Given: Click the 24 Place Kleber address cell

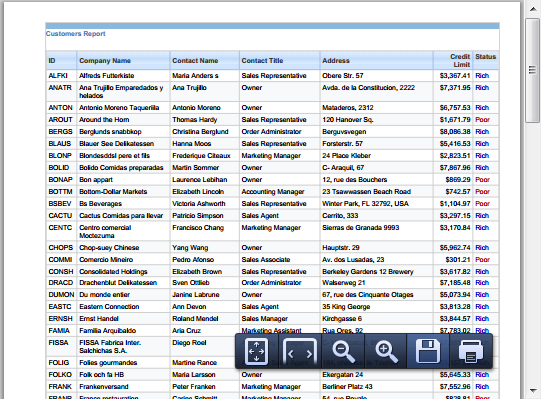Looking at the screenshot, I should 376,156.
